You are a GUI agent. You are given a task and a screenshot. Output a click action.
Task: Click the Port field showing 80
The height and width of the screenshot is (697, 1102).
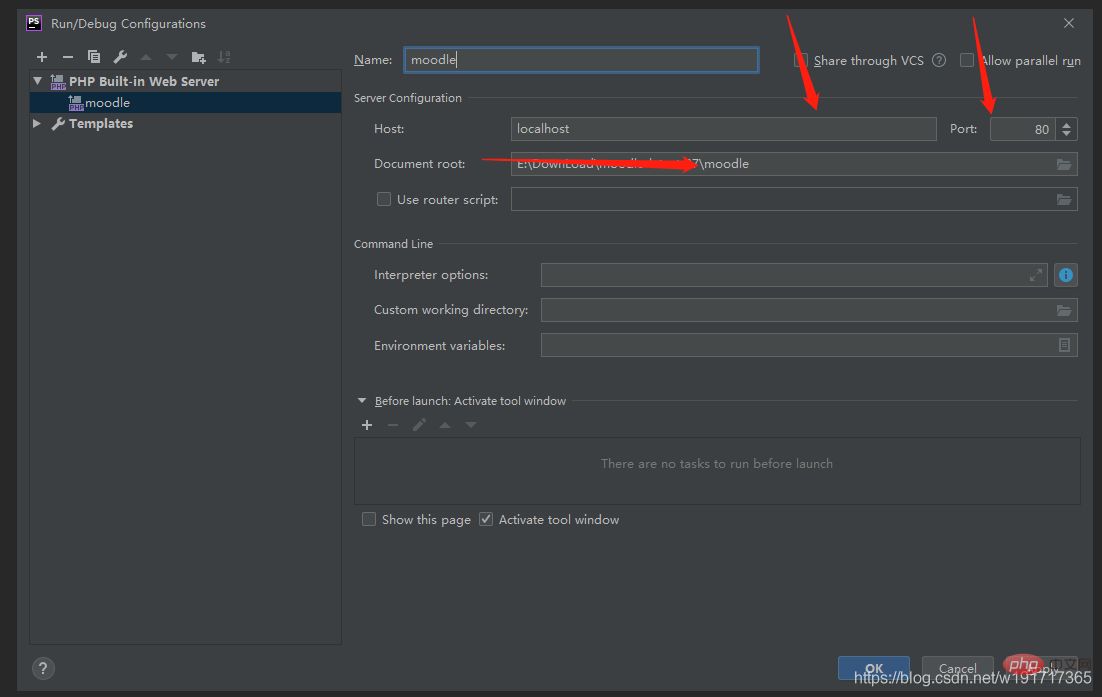[x=1023, y=129]
